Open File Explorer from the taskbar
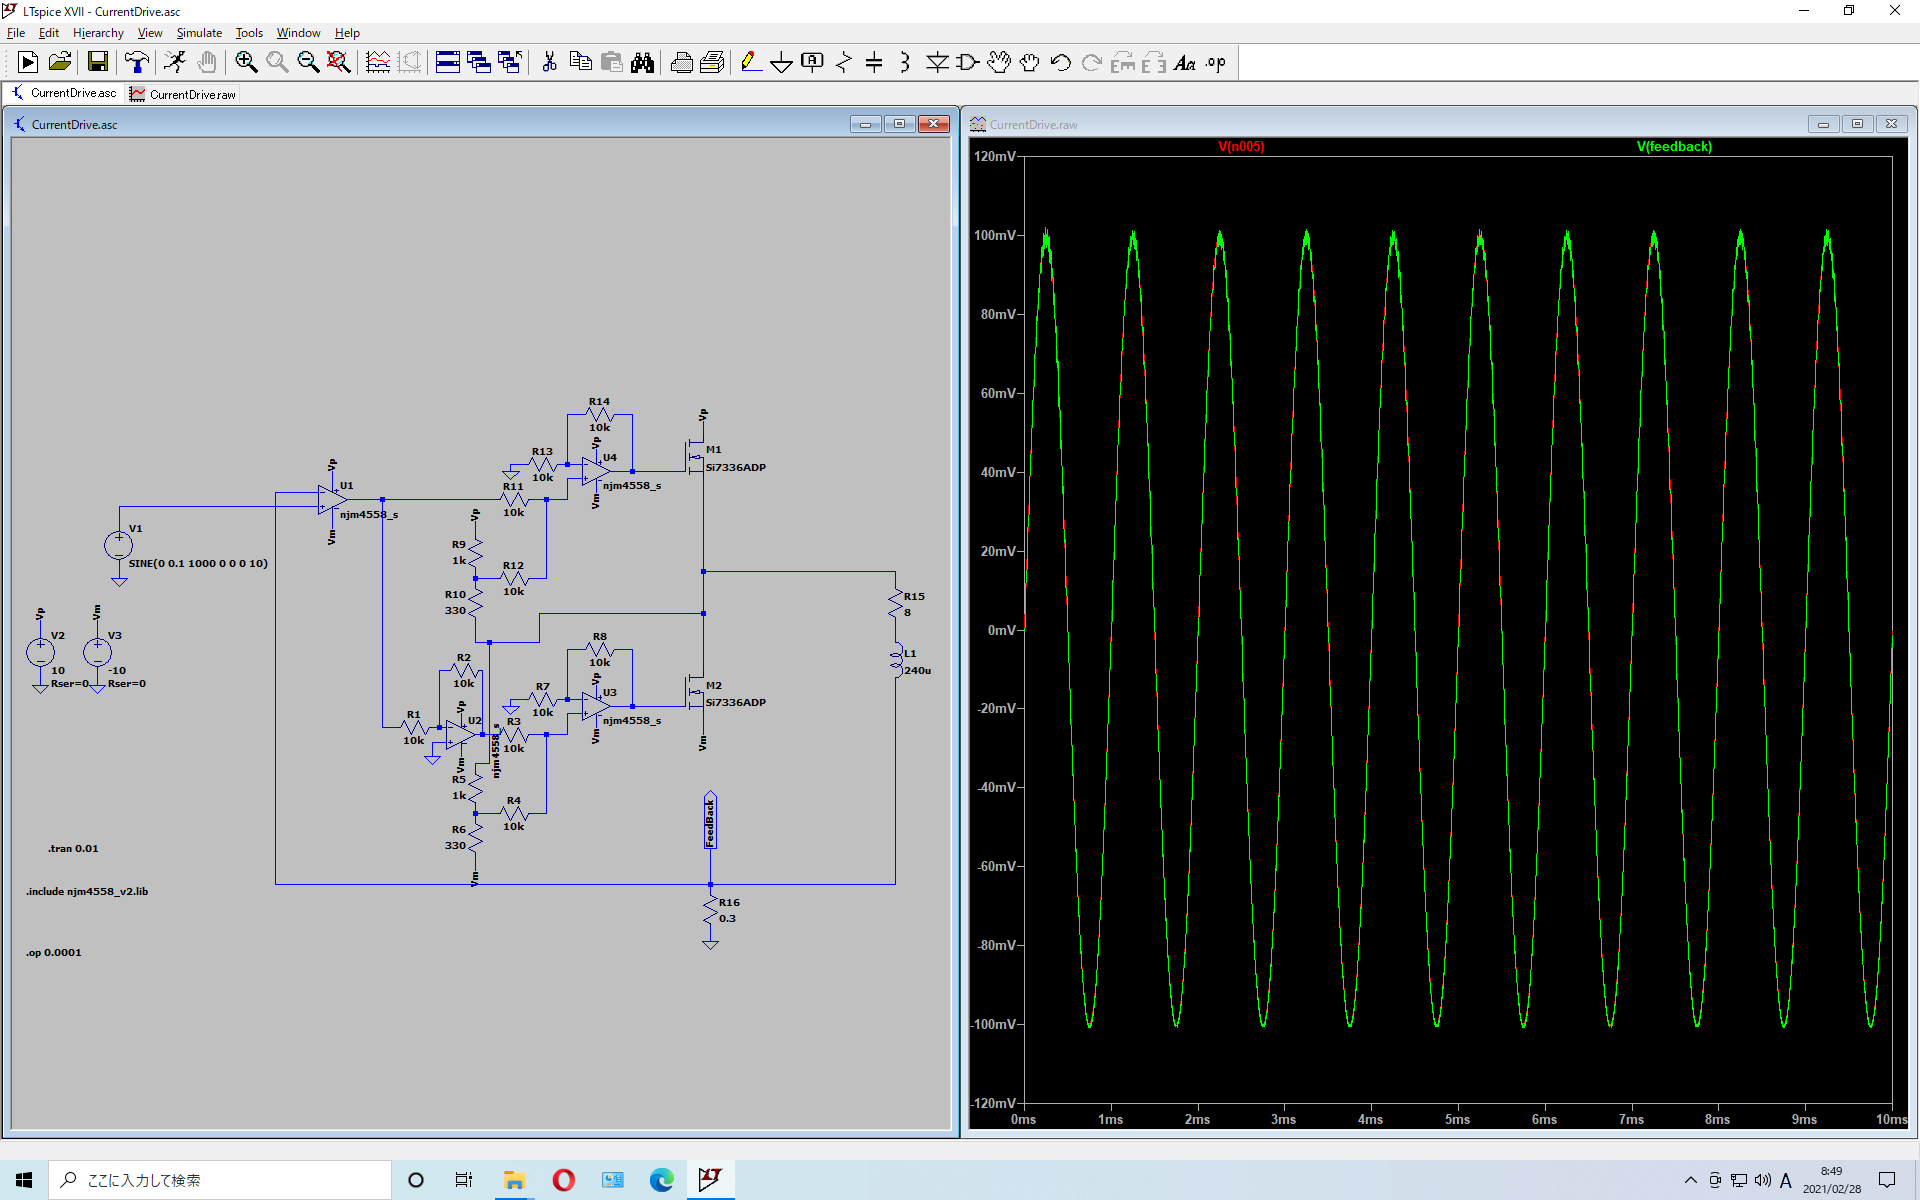Screen dimensions: 1920x1200 [514, 1180]
